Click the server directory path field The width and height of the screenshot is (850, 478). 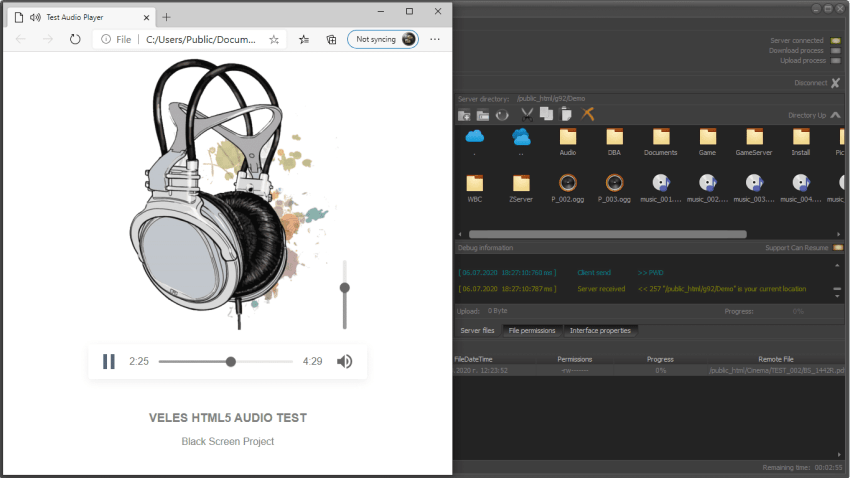pos(551,99)
